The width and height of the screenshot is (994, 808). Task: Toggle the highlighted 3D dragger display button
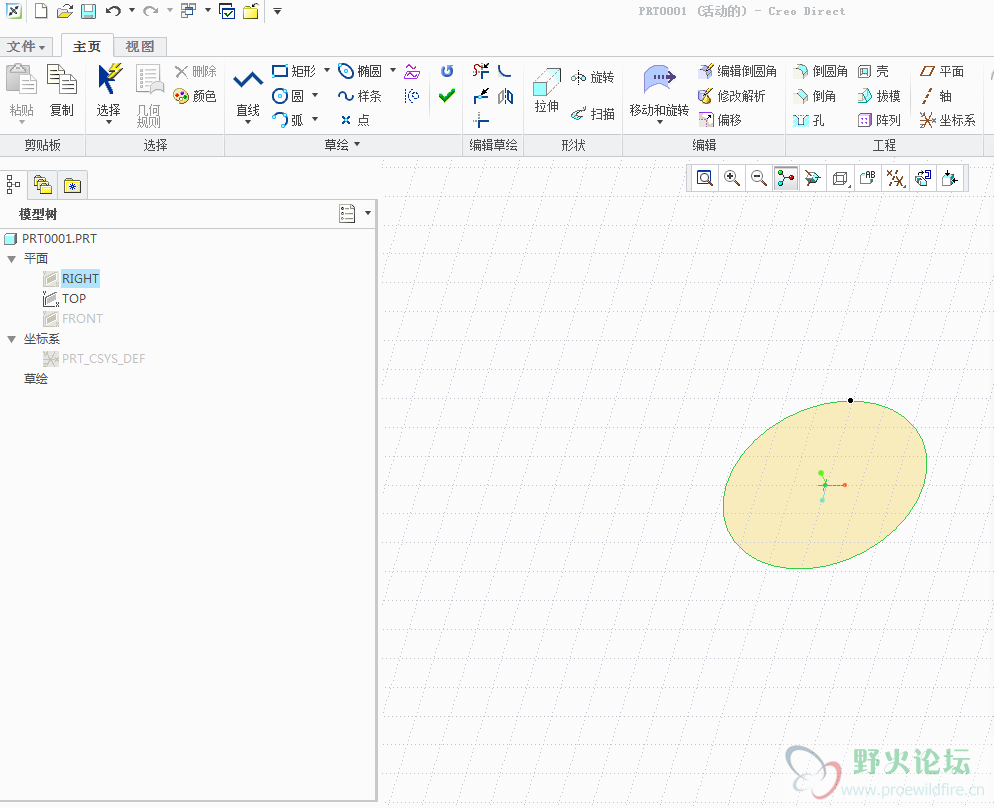pos(785,178)
